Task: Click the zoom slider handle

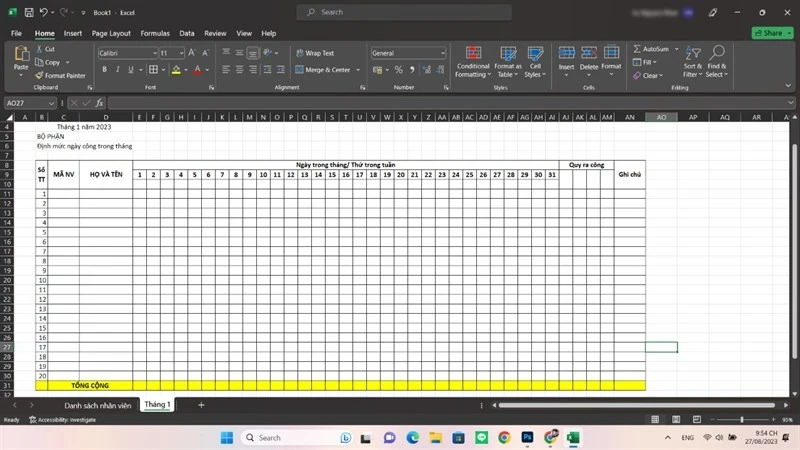Action: tap(742, 419)
